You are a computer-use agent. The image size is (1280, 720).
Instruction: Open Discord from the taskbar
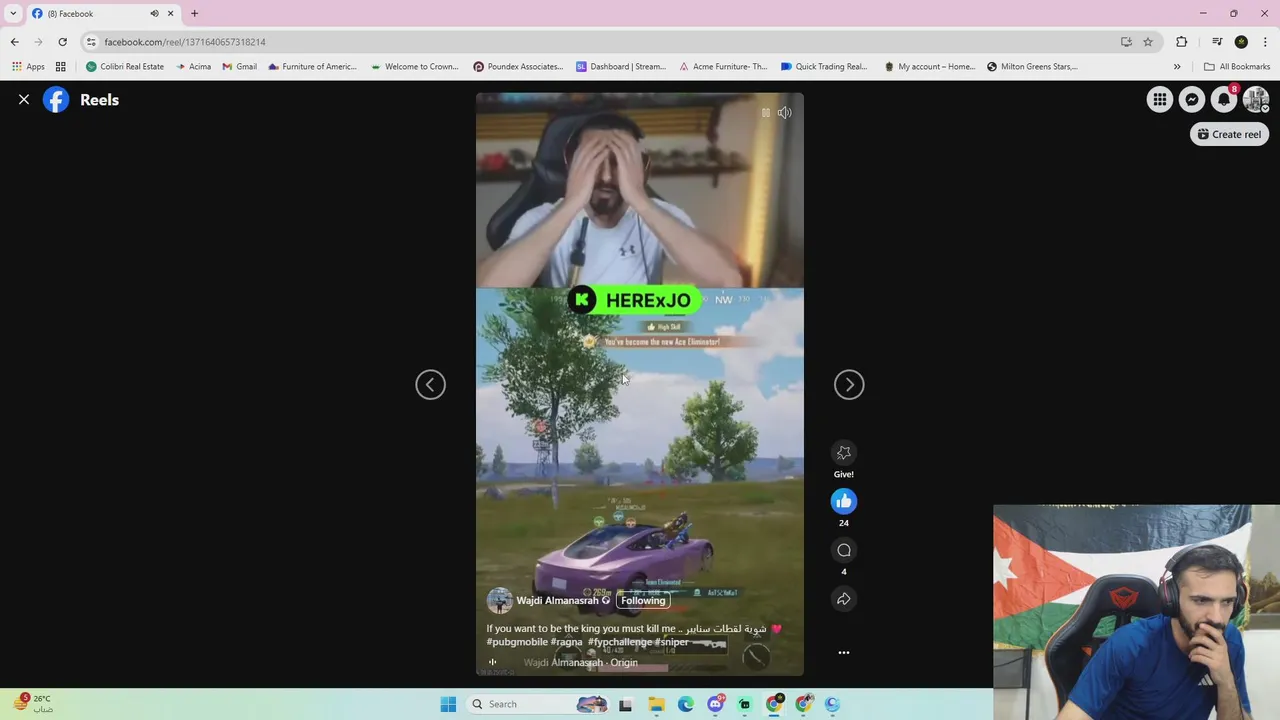pyautogui.click(x=715, y=704)
